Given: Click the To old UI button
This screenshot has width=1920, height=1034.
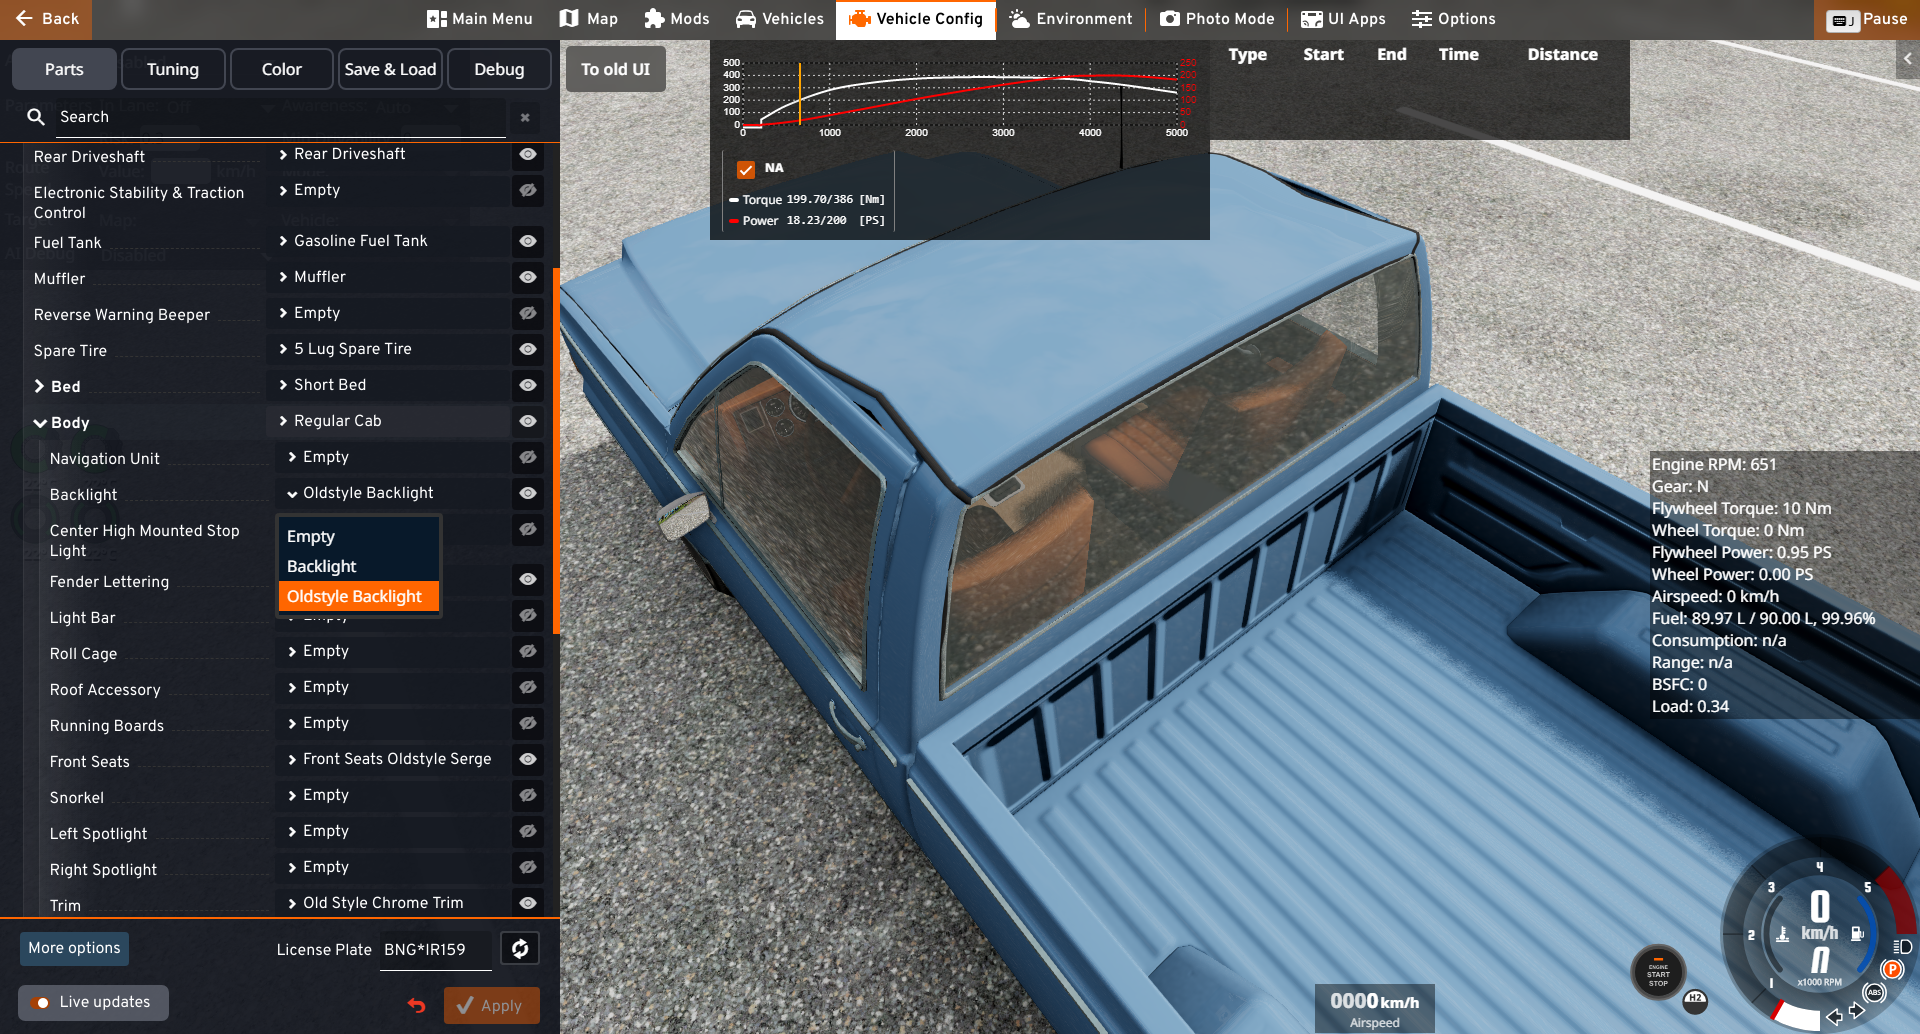Looking at the screenshot, I should (x=616, y=69).
